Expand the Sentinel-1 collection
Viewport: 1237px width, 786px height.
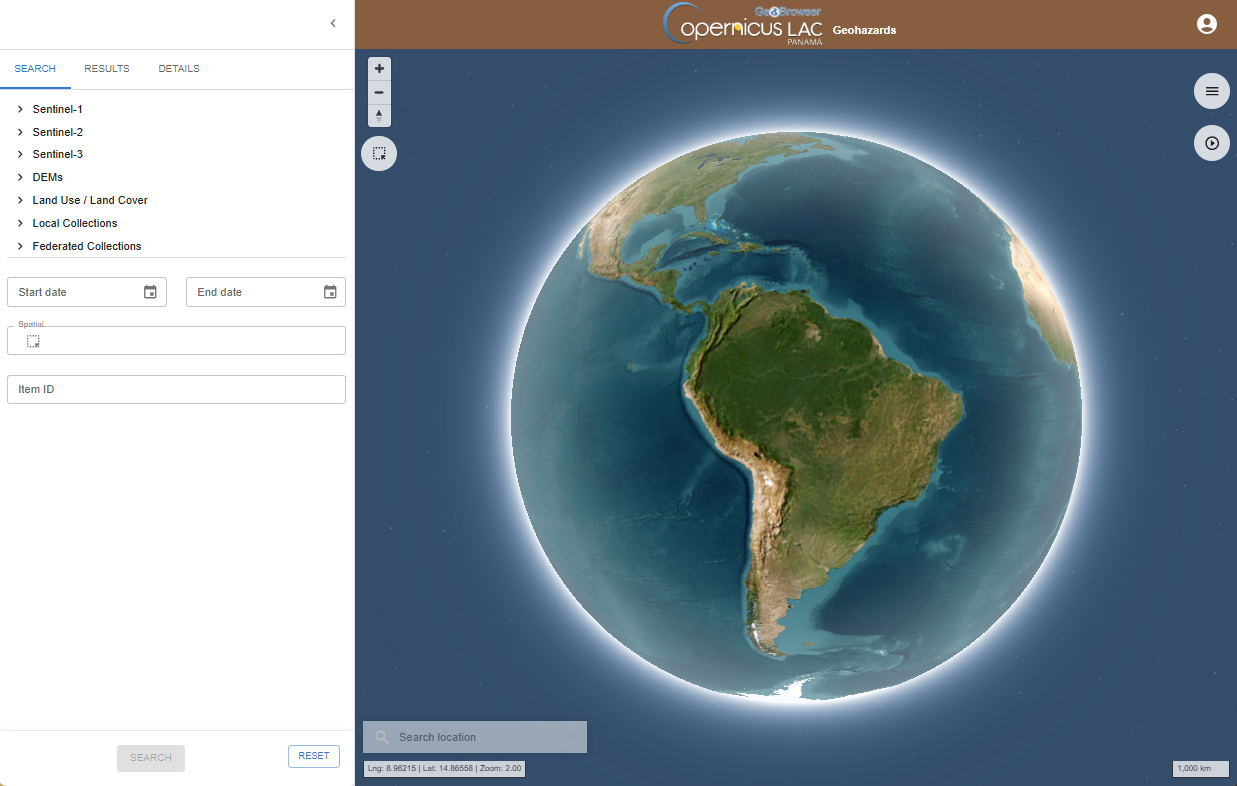[20, 109]
